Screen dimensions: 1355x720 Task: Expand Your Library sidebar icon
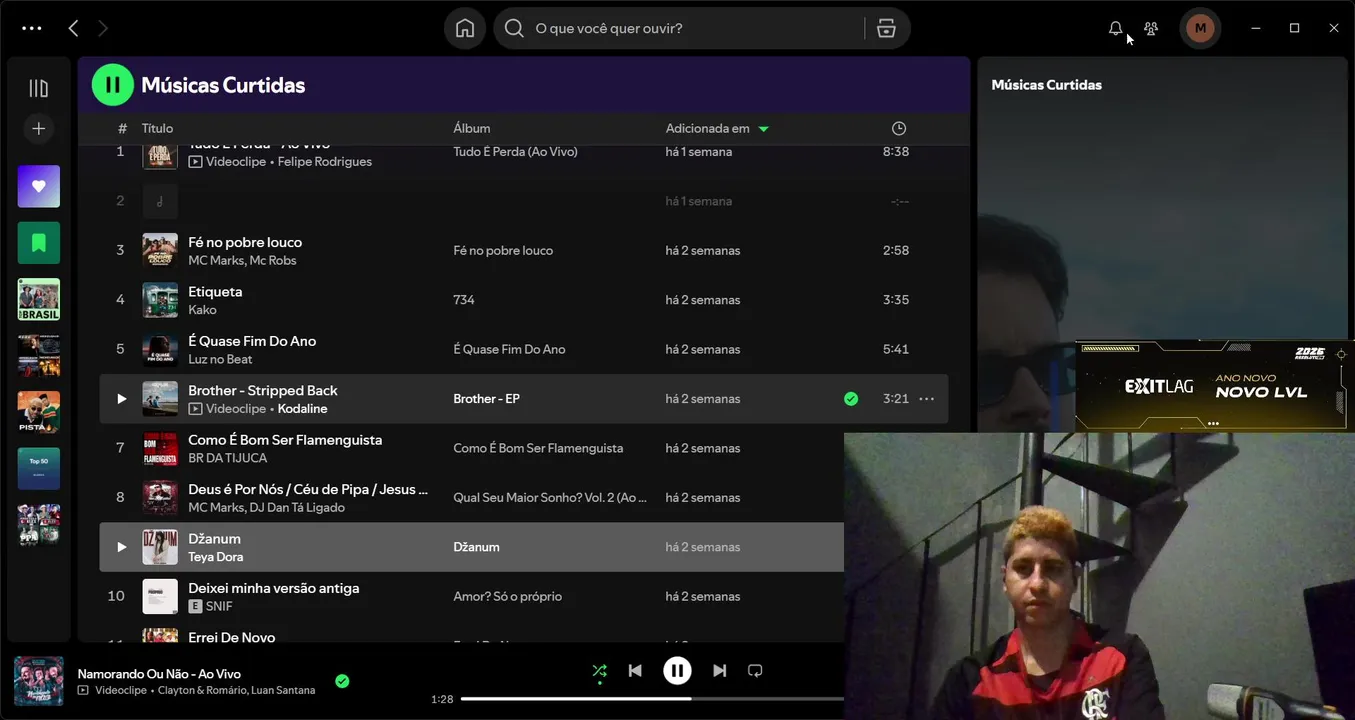point(39,88)
